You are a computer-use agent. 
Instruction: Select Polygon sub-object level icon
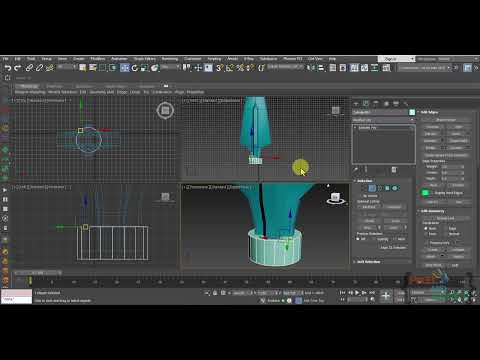point(387,188)
